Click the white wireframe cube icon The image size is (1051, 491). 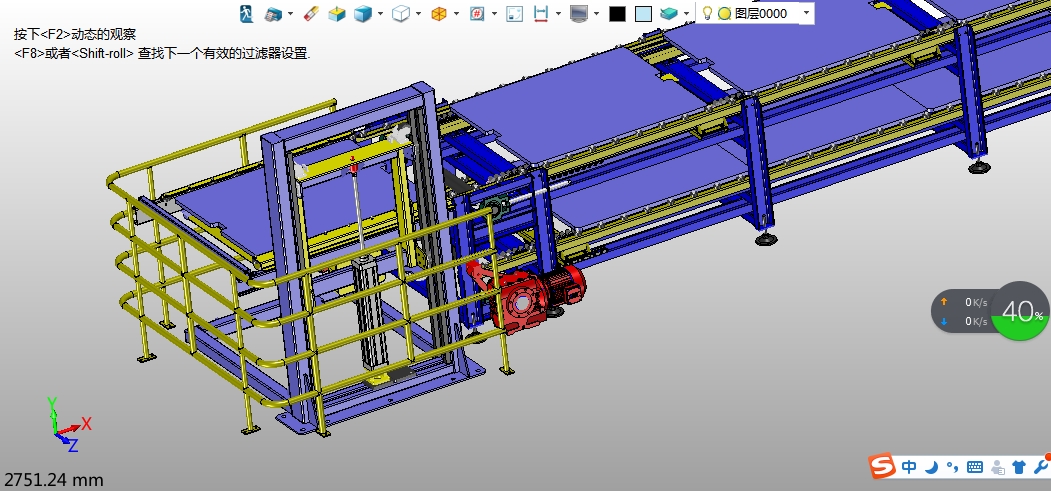coord(400,14)
